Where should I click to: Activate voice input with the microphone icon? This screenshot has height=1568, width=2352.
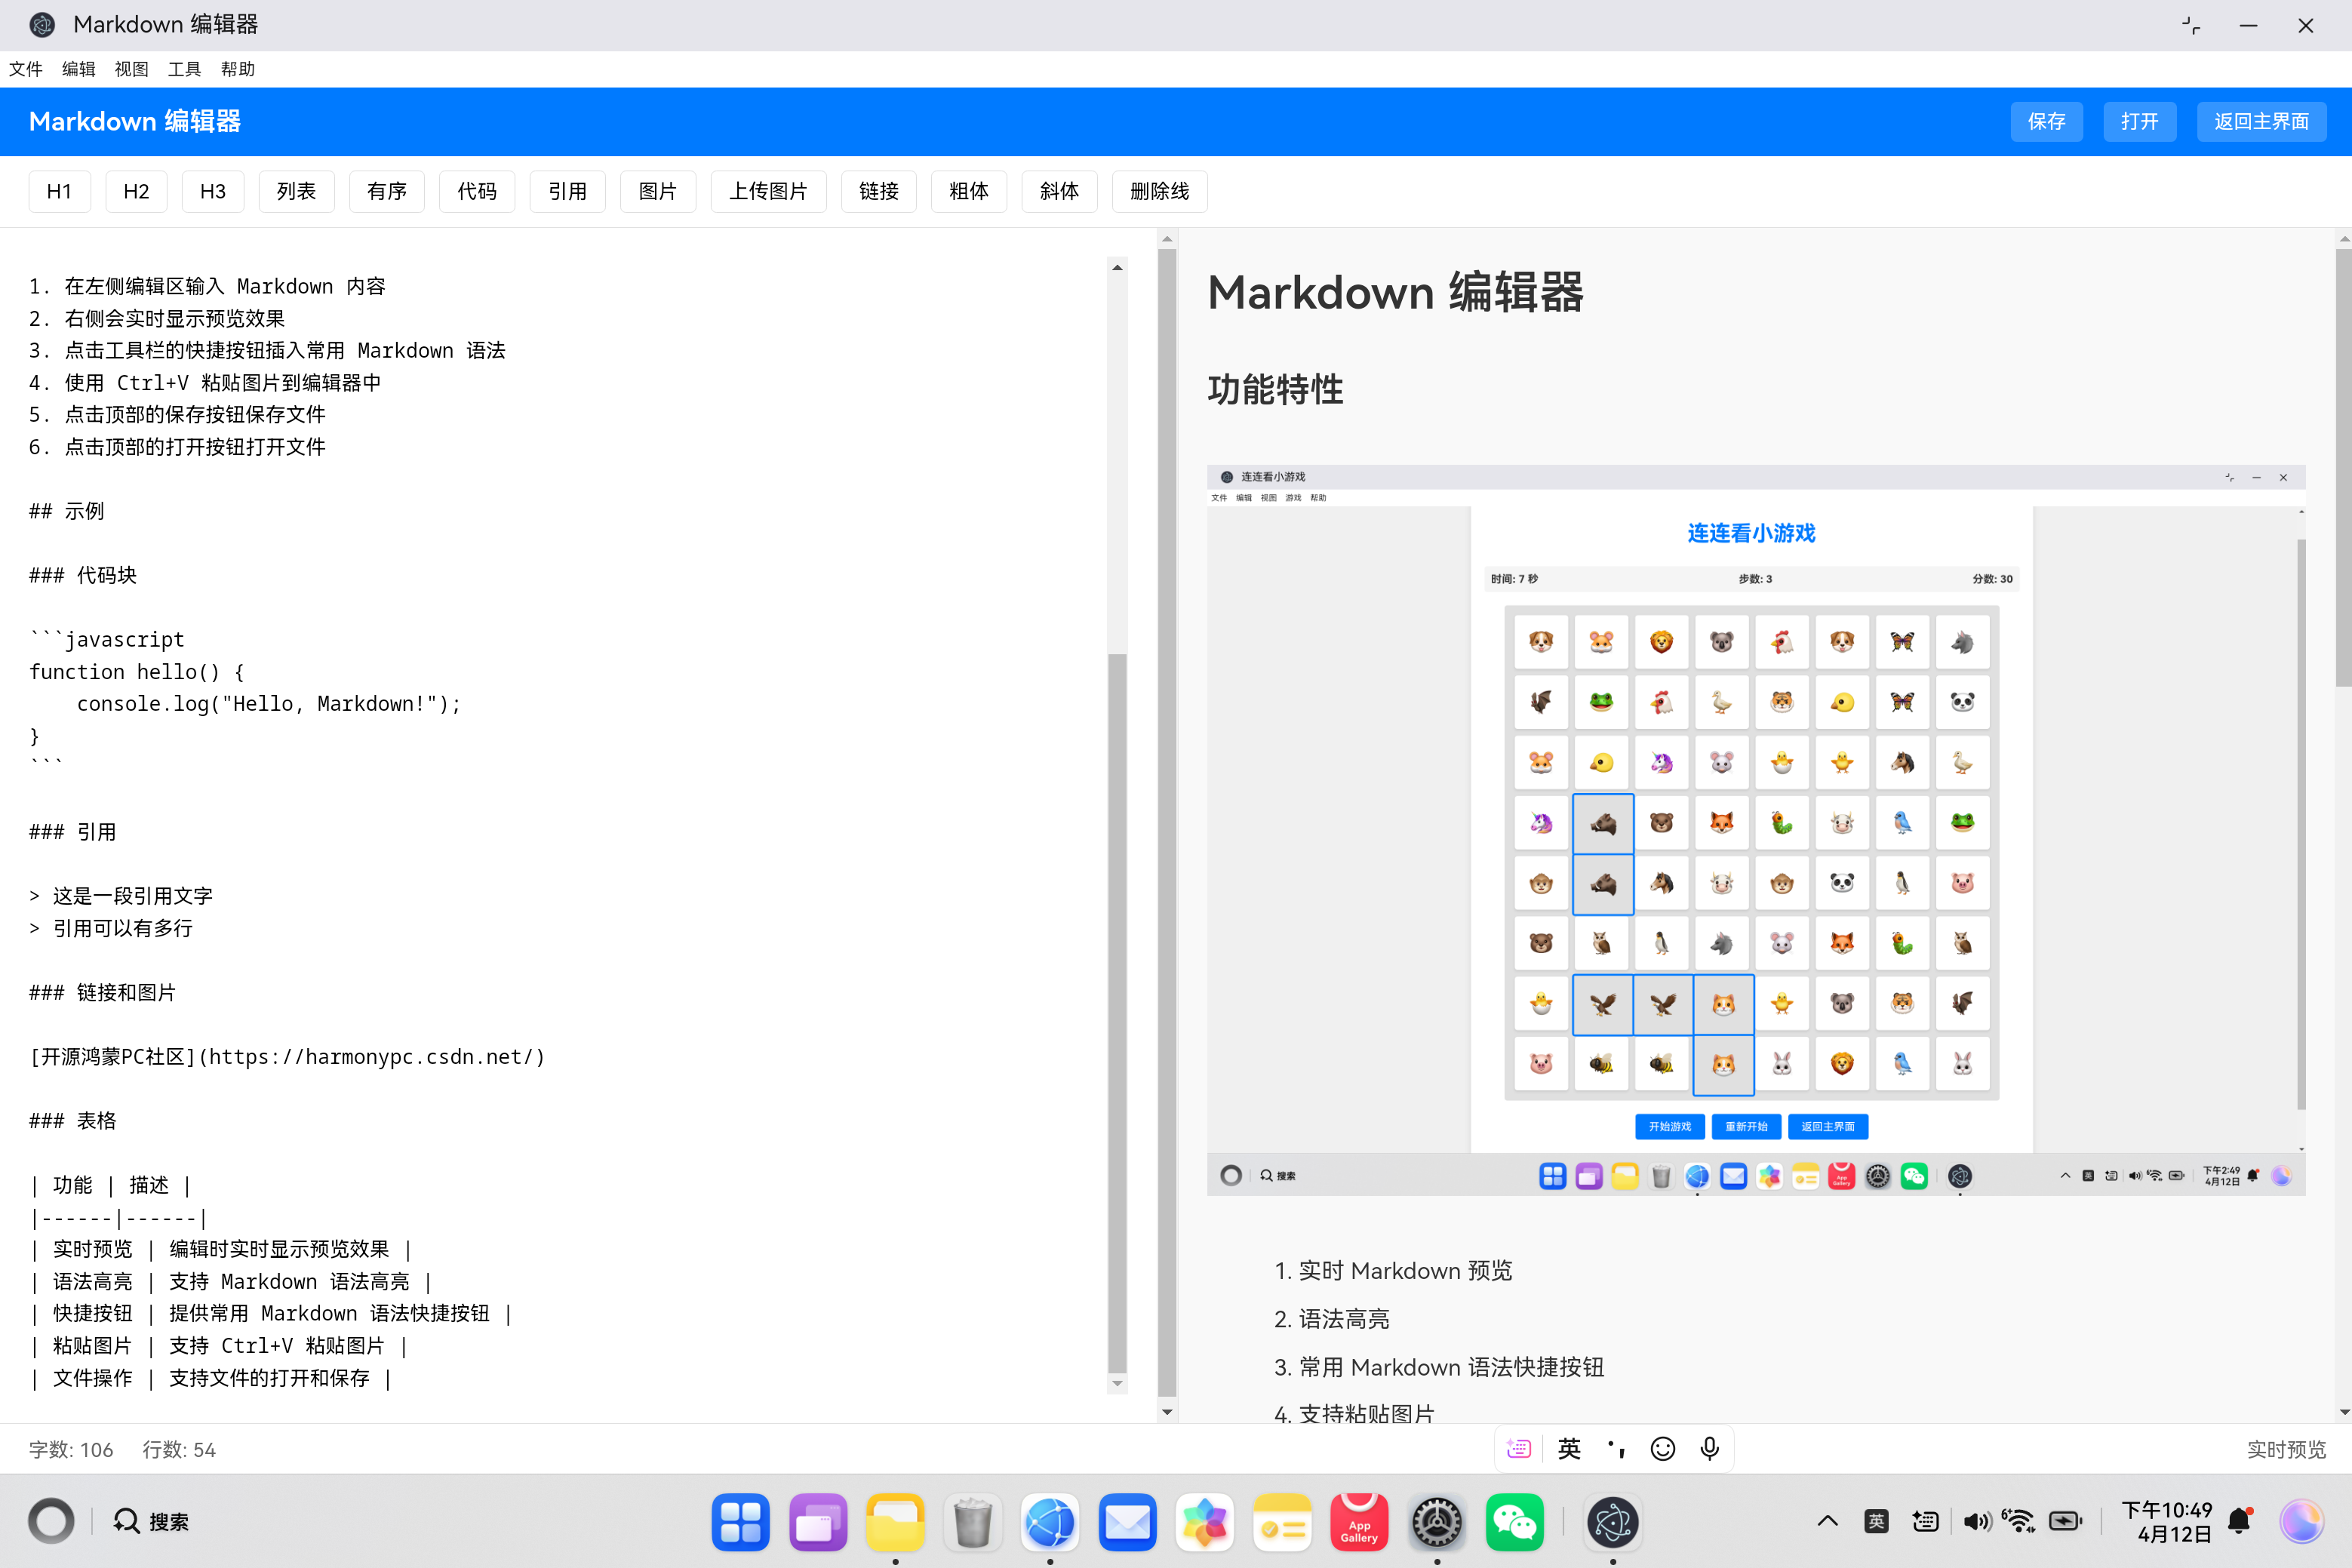pos(1709,1448)
